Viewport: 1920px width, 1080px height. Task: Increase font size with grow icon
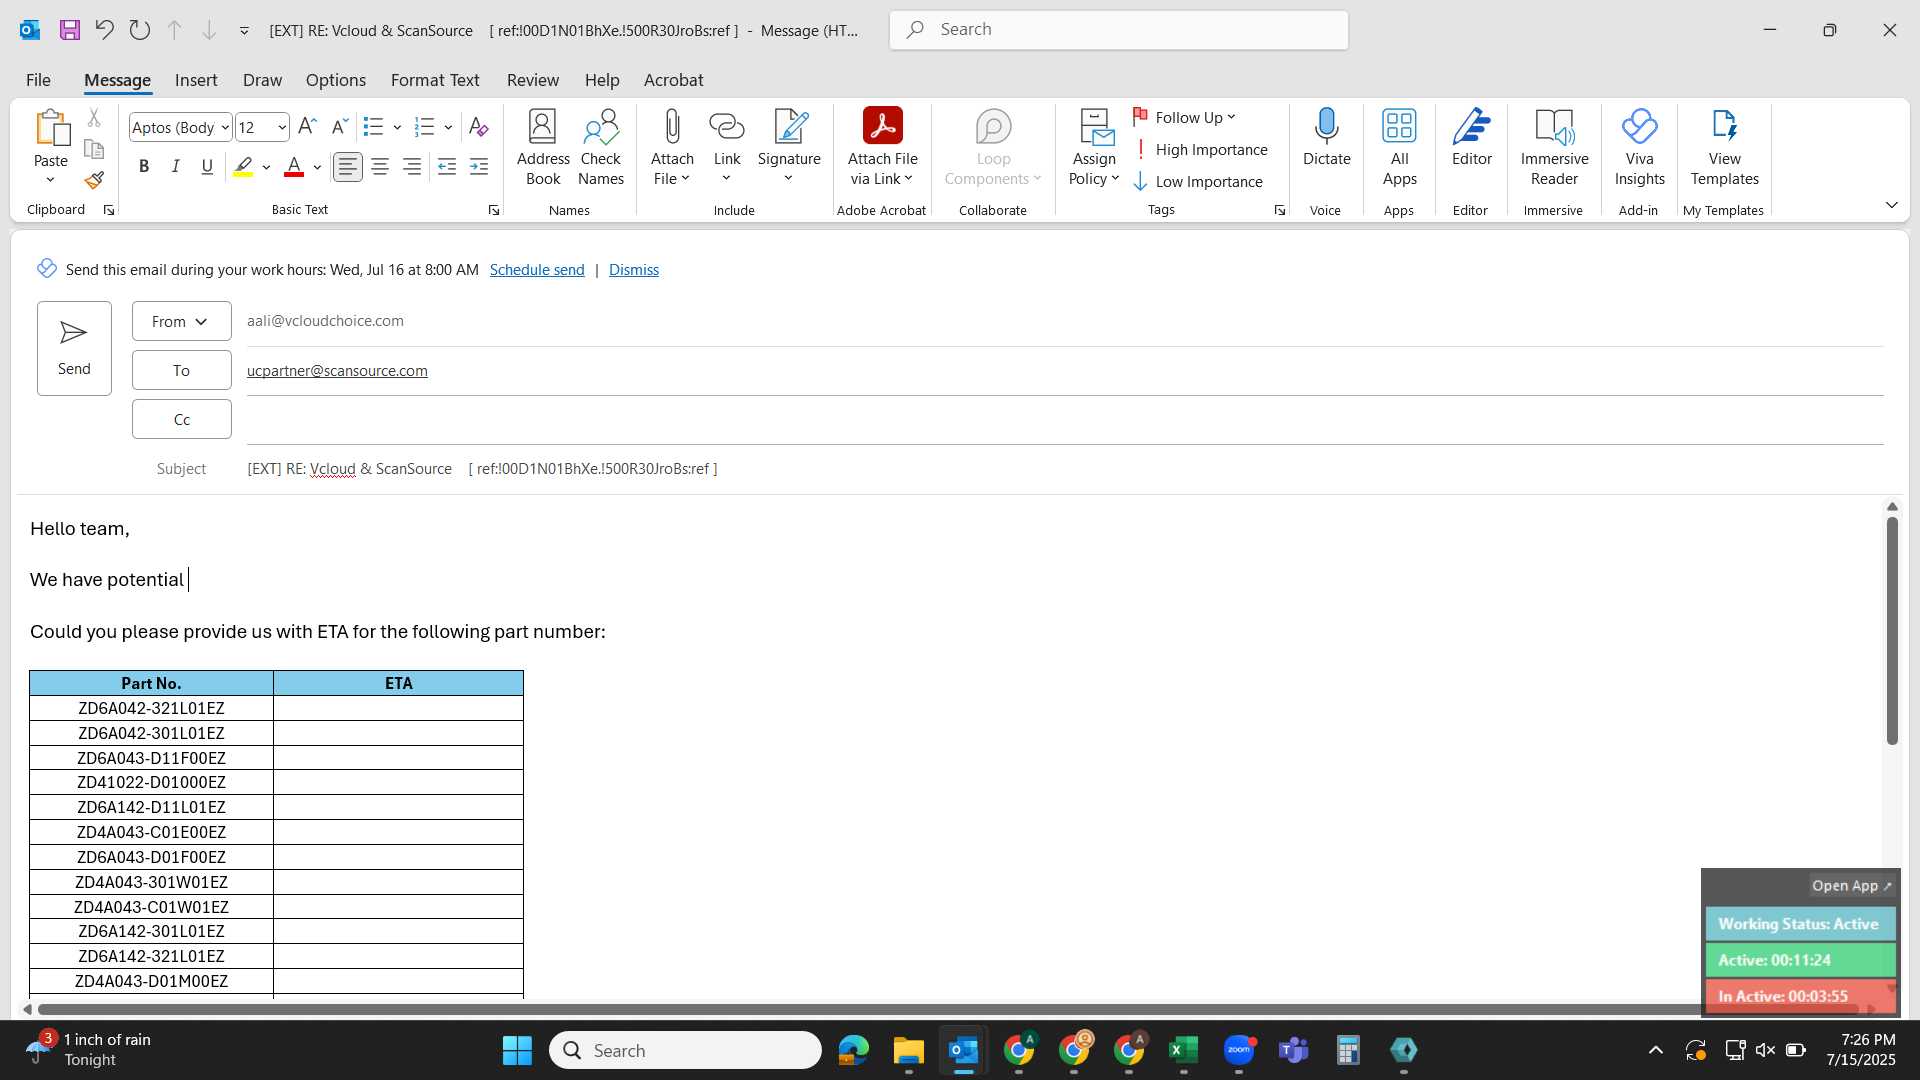click(307, 127)
